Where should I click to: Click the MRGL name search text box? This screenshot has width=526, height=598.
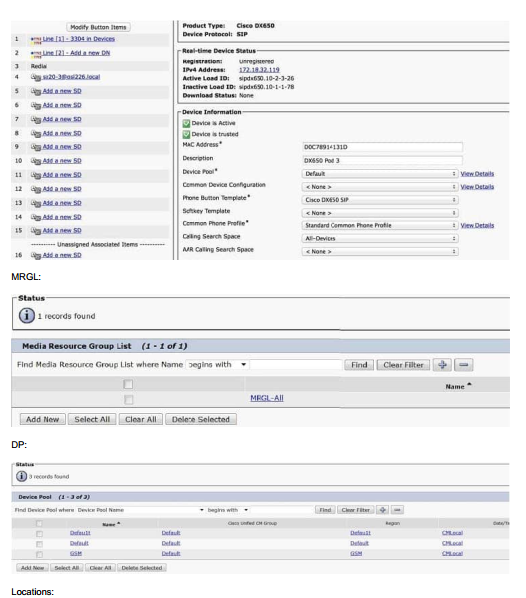click(x=296, y=365)
